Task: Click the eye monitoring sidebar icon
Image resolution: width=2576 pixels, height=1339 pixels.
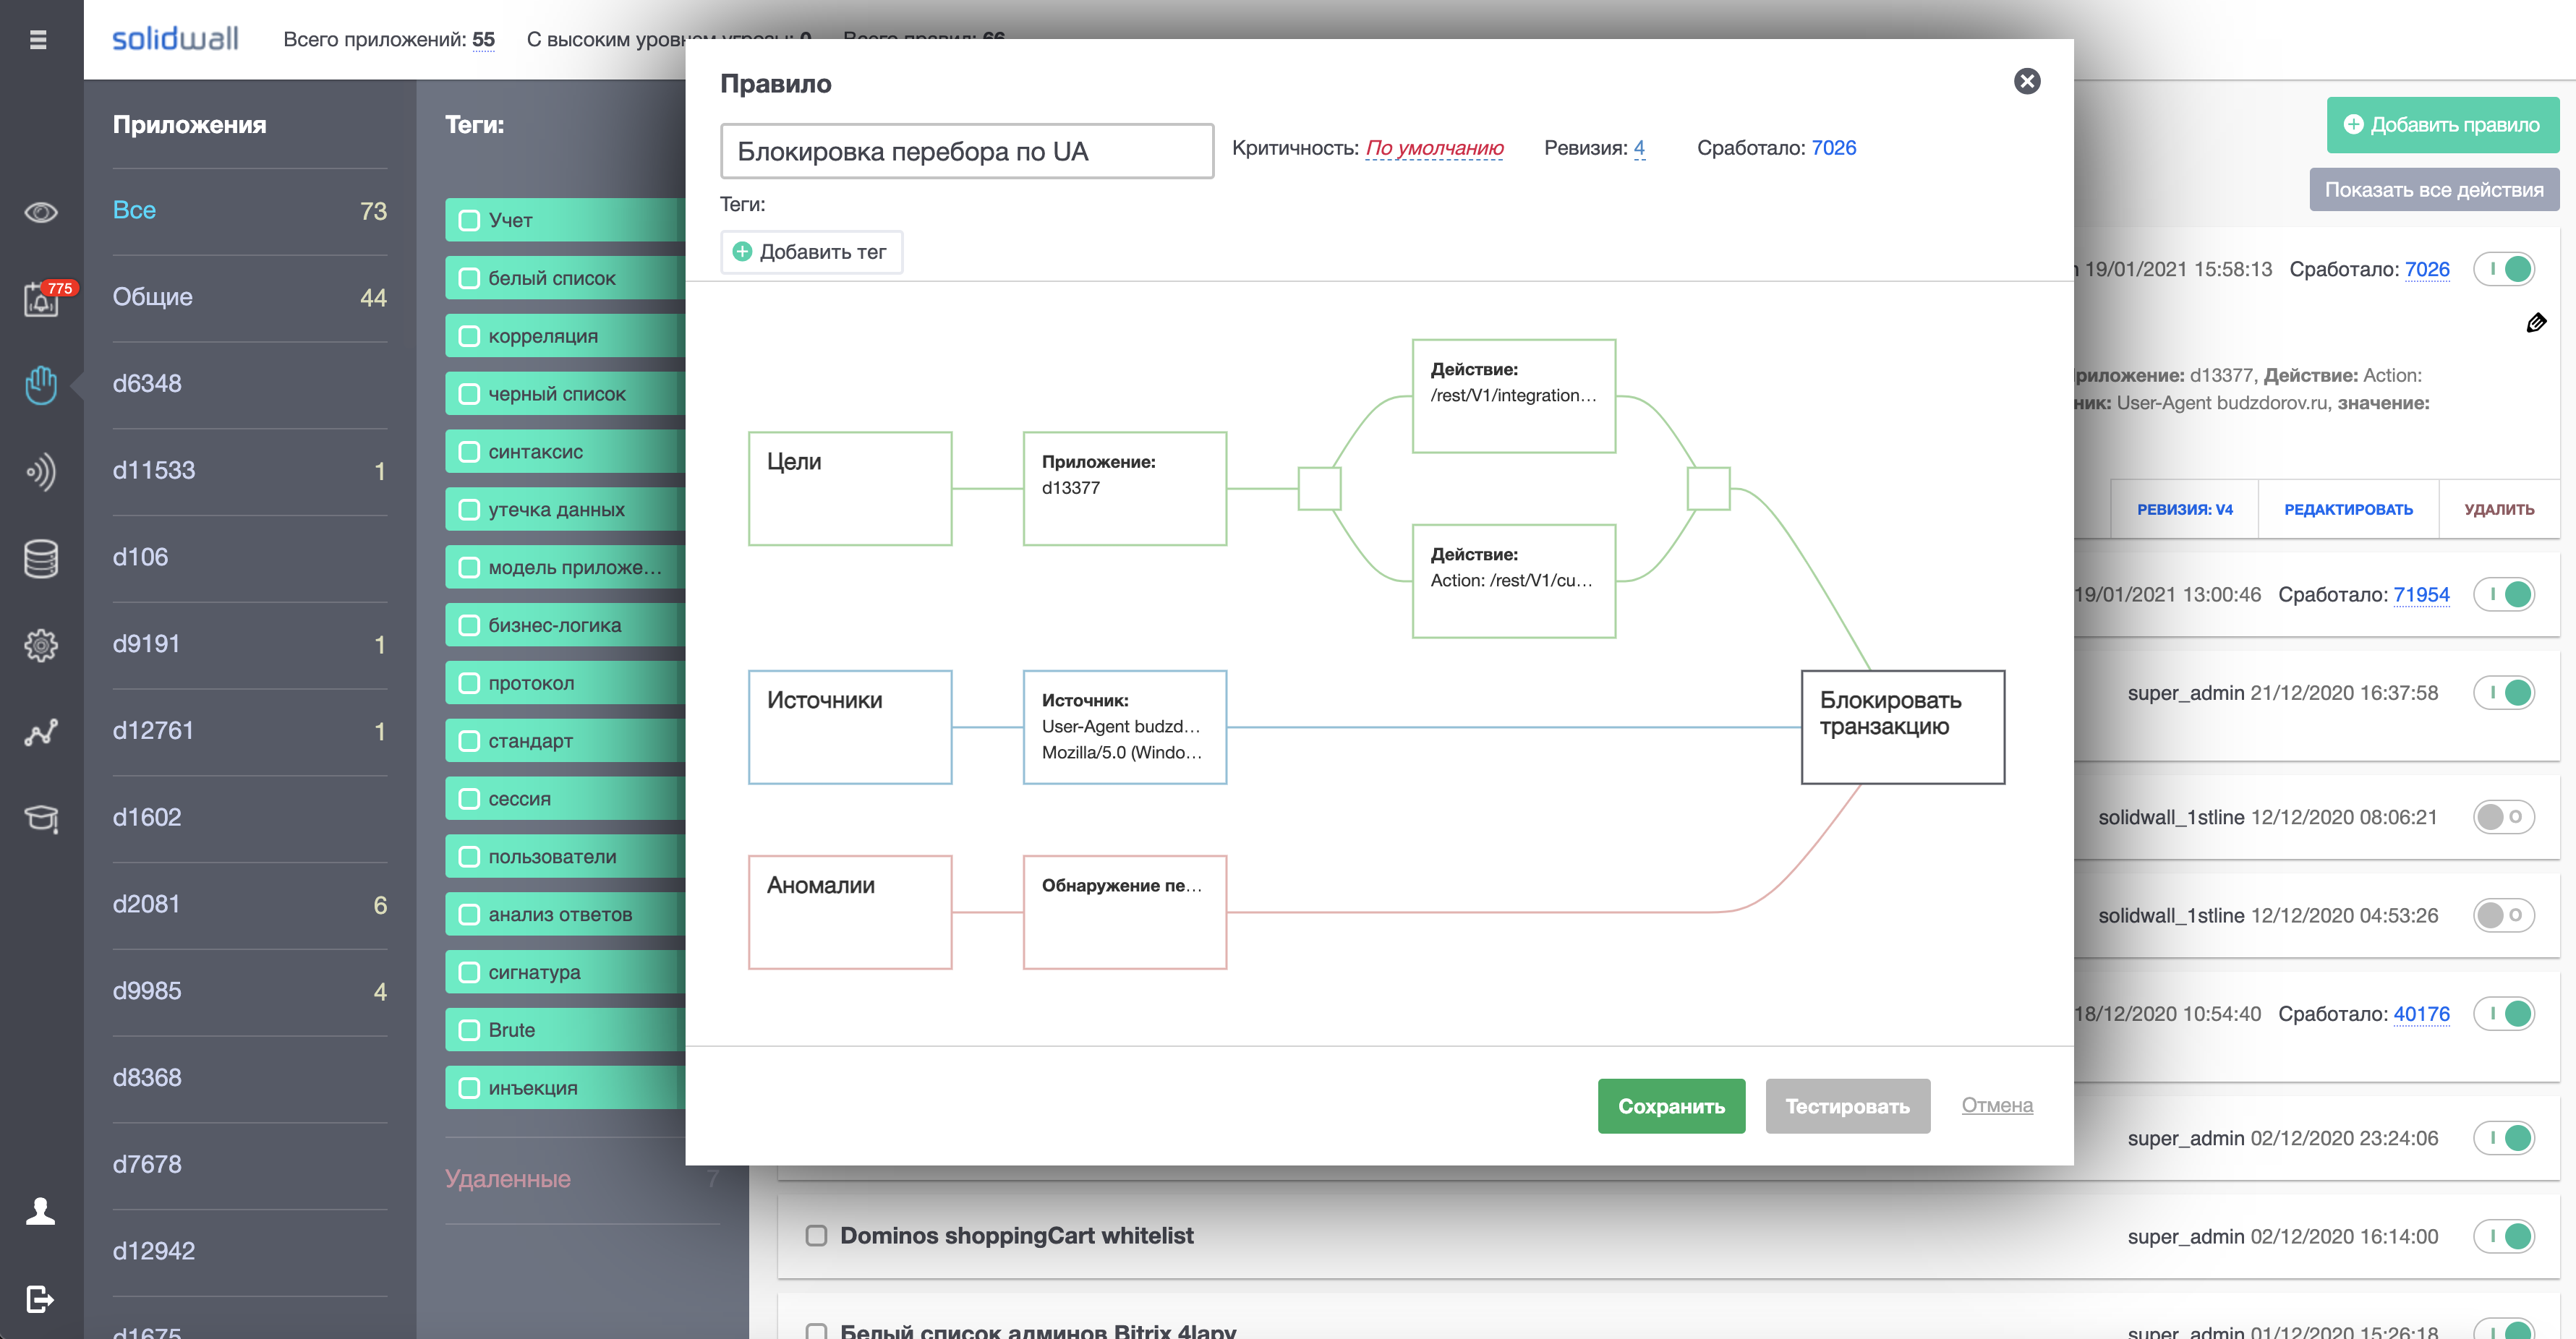Action: tap(41, 213)
